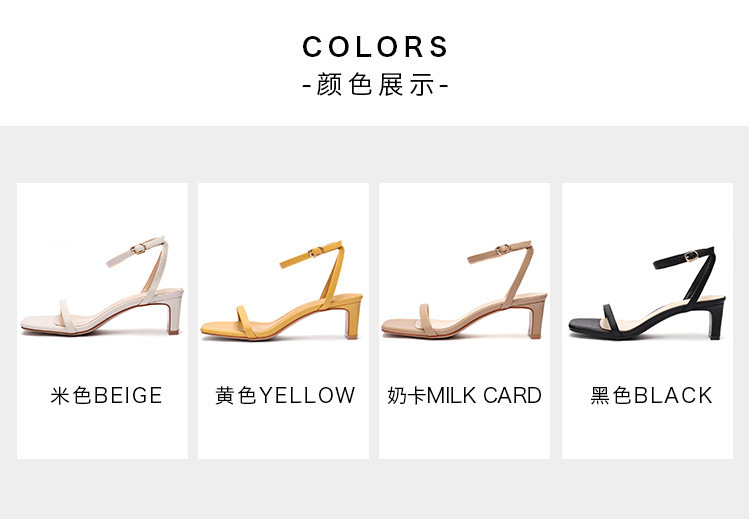Select the yellow sandal image
The image size is (750, 529).
[282, 290]
